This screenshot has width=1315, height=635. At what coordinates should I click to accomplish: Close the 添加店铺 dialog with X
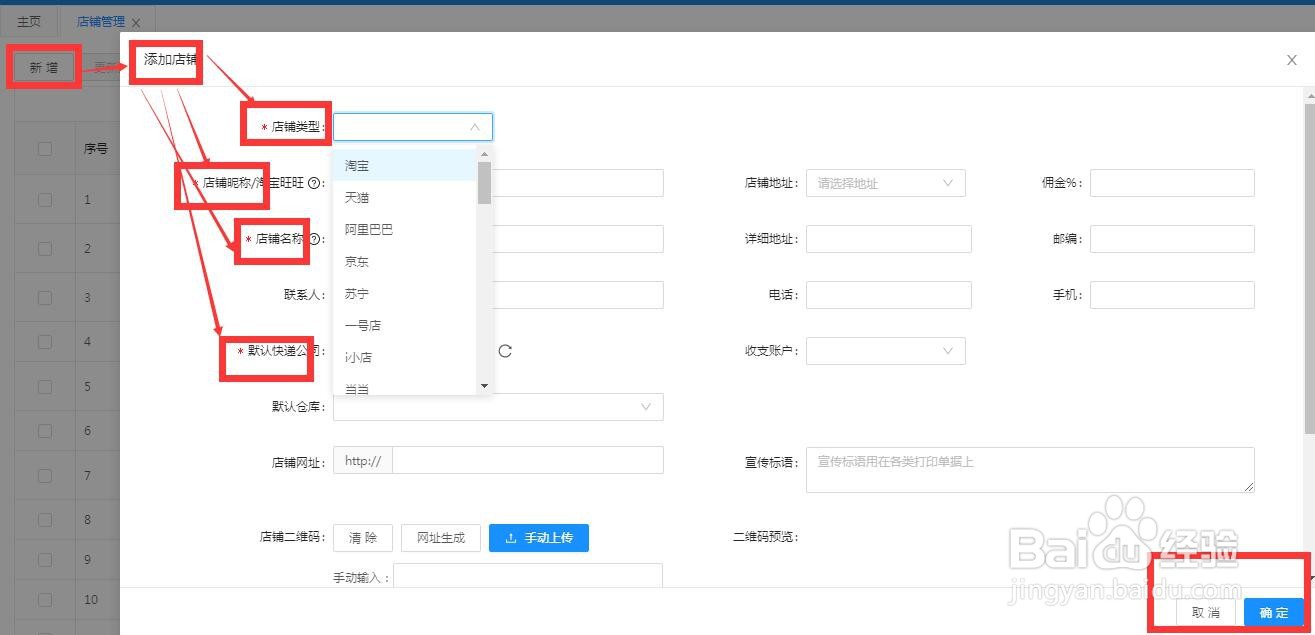1292,60
